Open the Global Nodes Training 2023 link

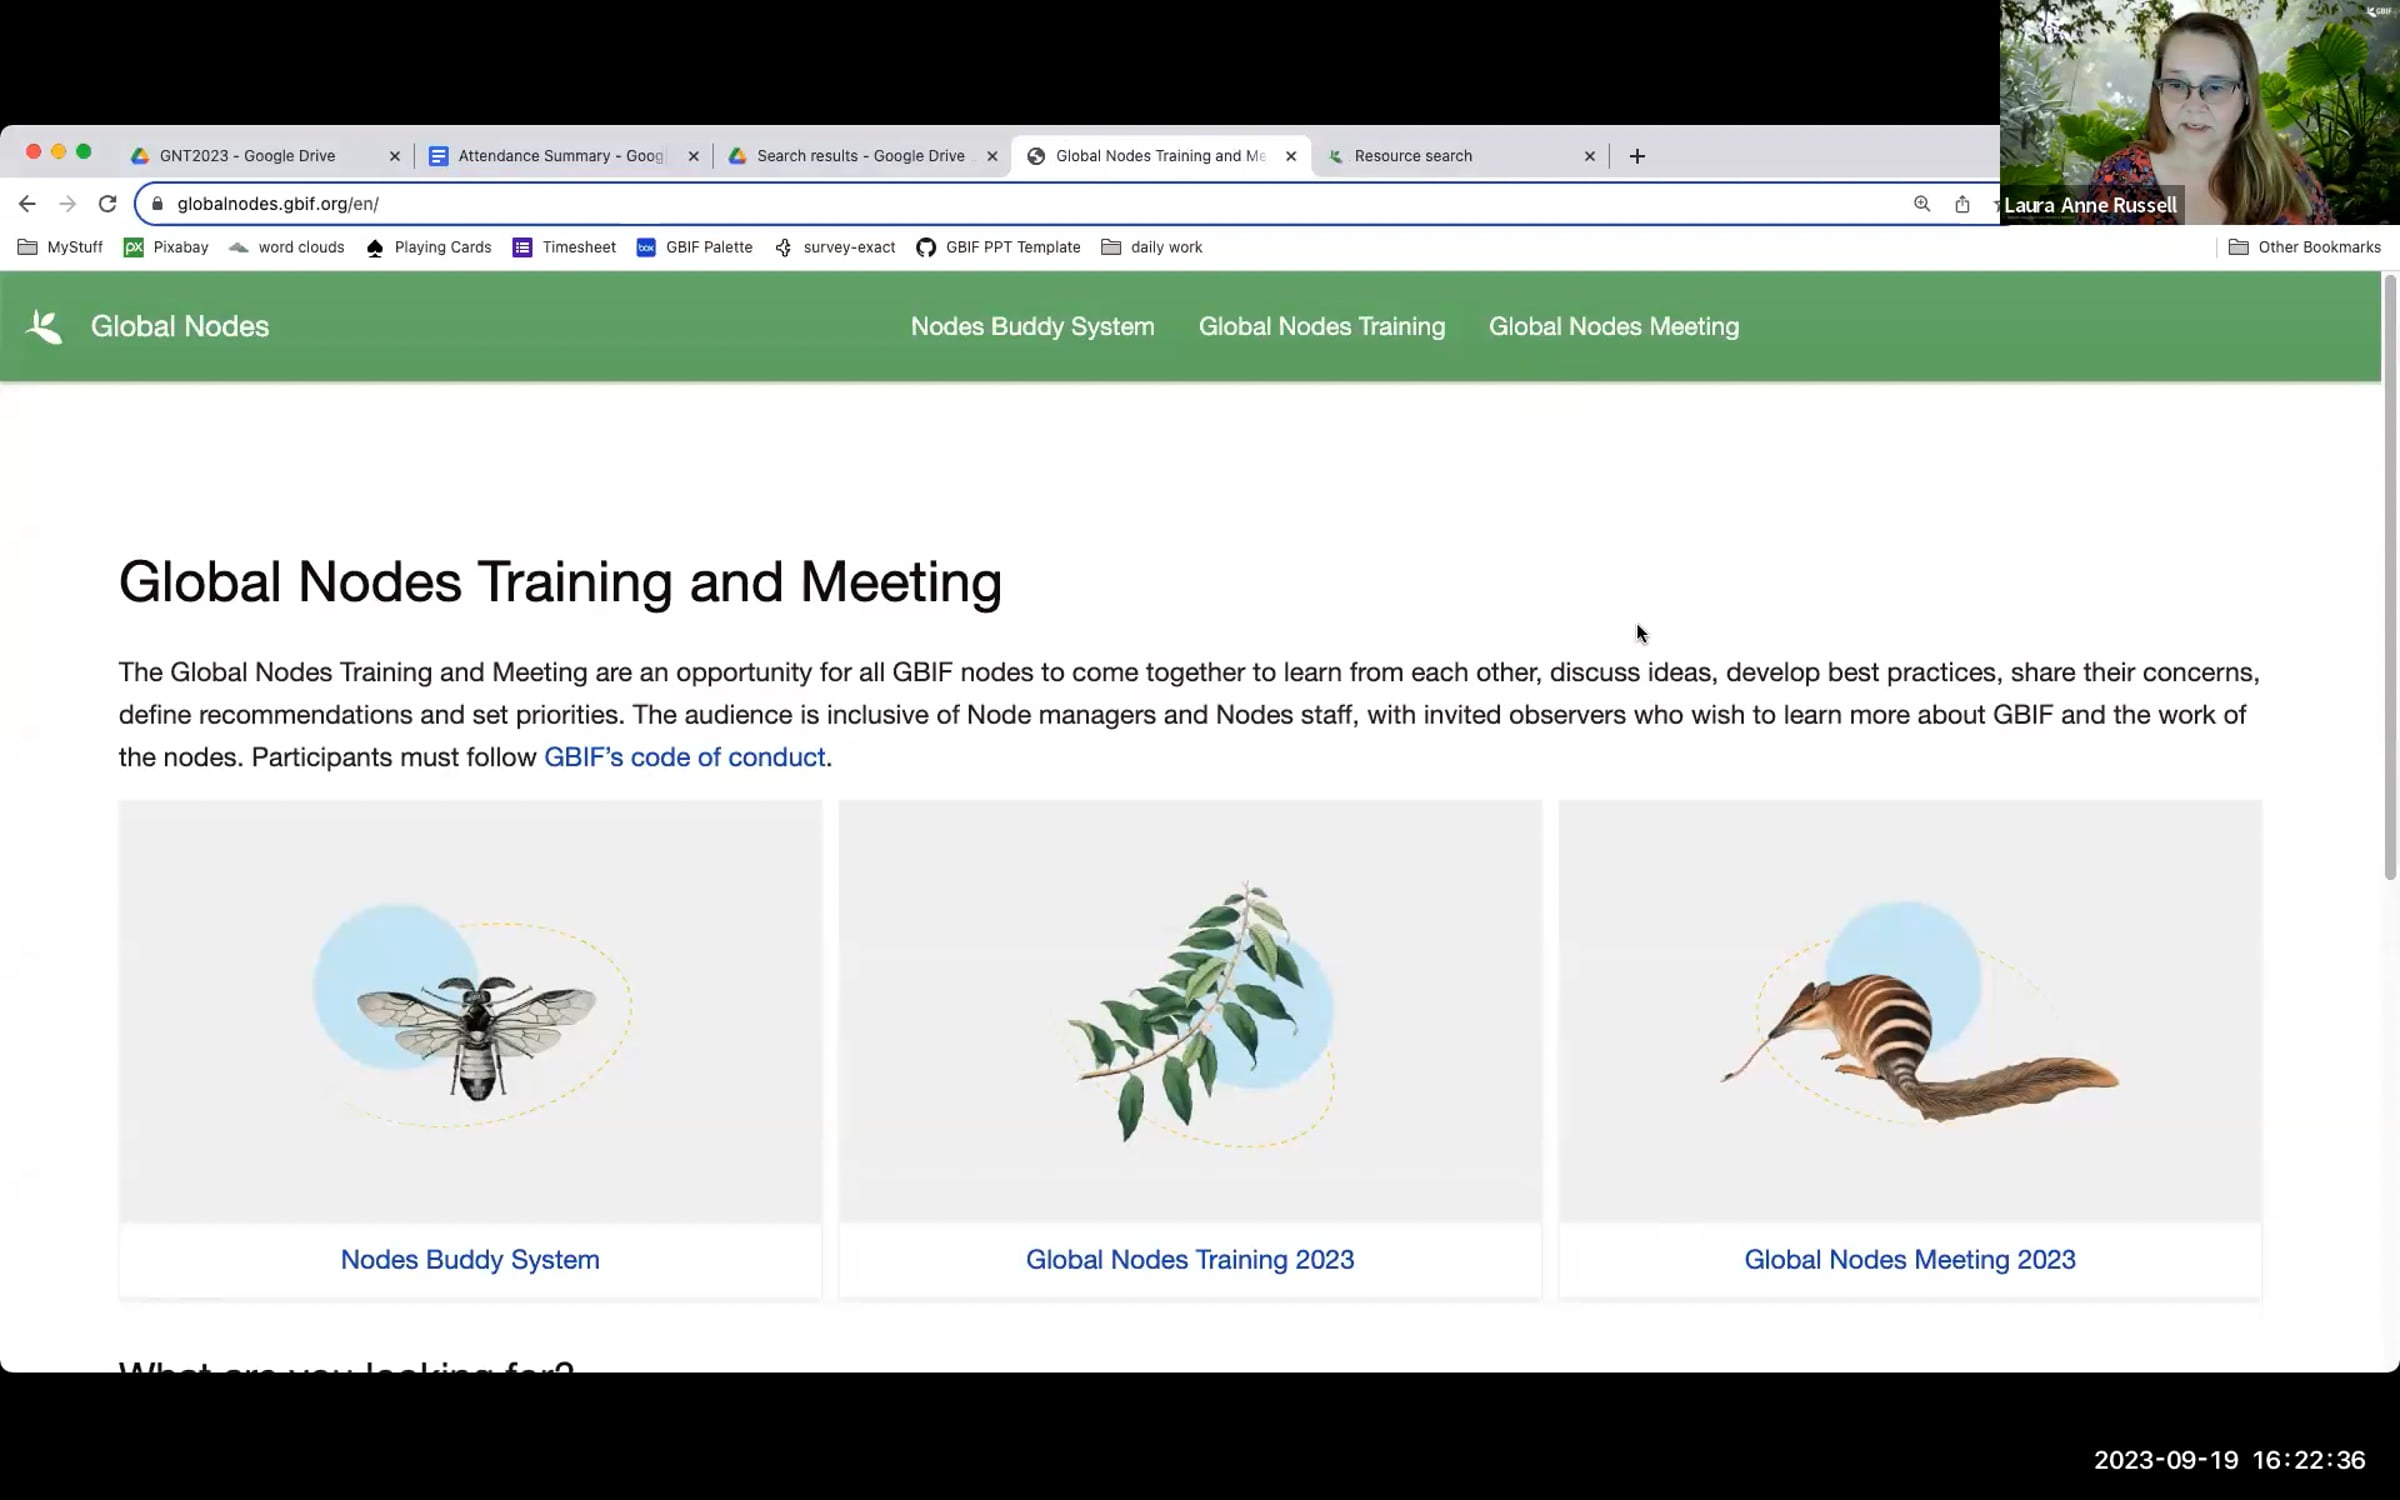1189,1259
